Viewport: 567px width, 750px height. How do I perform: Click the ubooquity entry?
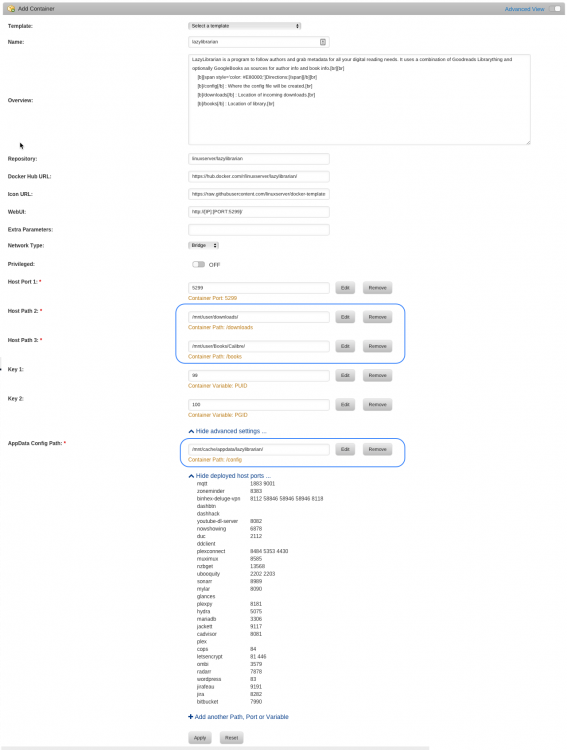pyautogui.click(x=208, y=574)
